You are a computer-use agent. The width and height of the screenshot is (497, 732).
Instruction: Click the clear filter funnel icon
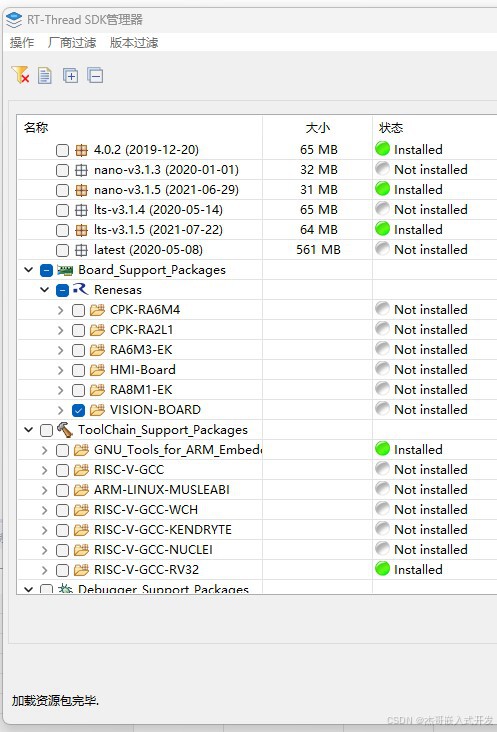(x=21, y=75)
